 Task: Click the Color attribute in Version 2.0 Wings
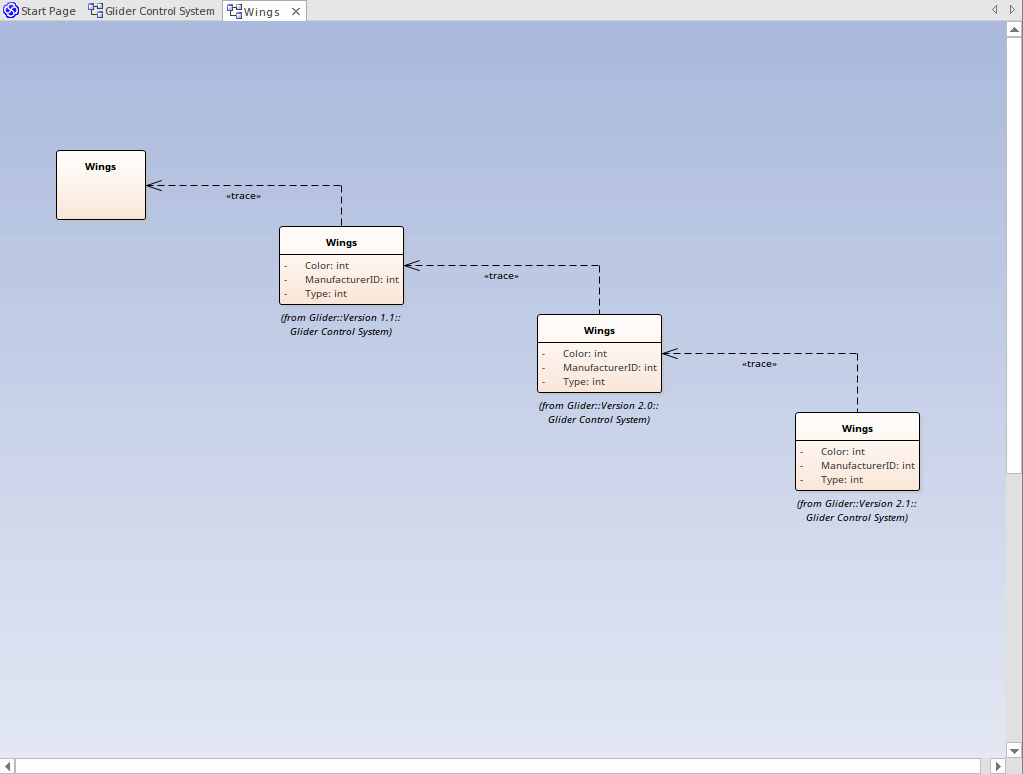click(584, 353)
